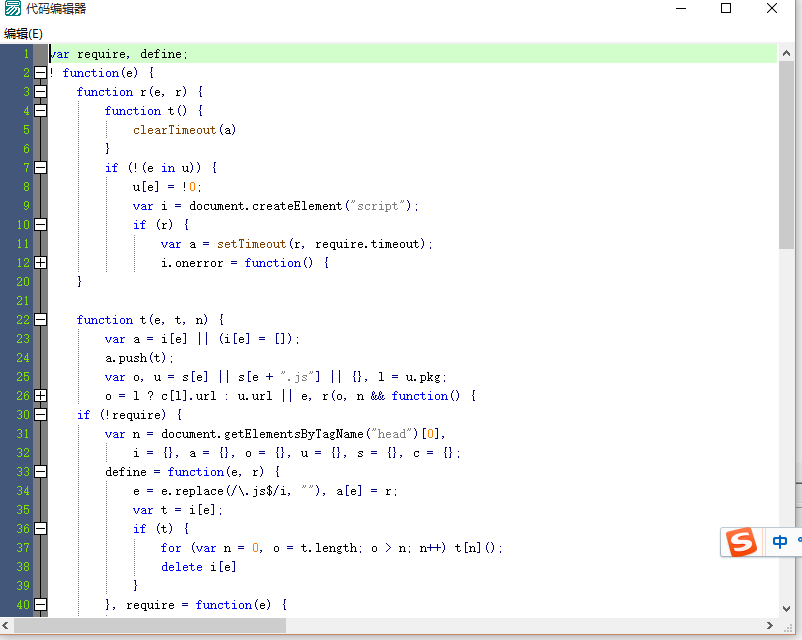The height and width of the screenshot is (640, 802).
Task: Collapse the if(!require) block at line 30
Action: coord(39,414)
